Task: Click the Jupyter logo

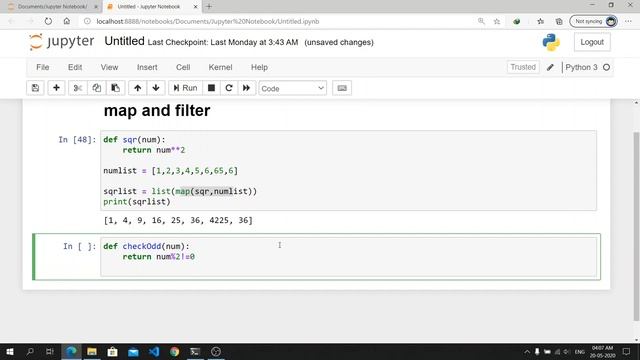Action: 62,42
